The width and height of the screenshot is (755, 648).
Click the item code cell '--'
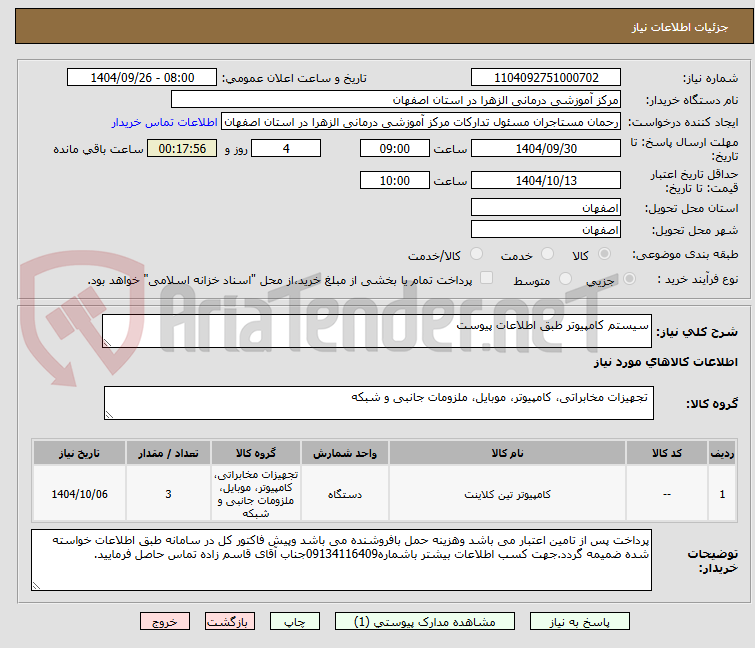pyautogui.click(x=667, y=494)
